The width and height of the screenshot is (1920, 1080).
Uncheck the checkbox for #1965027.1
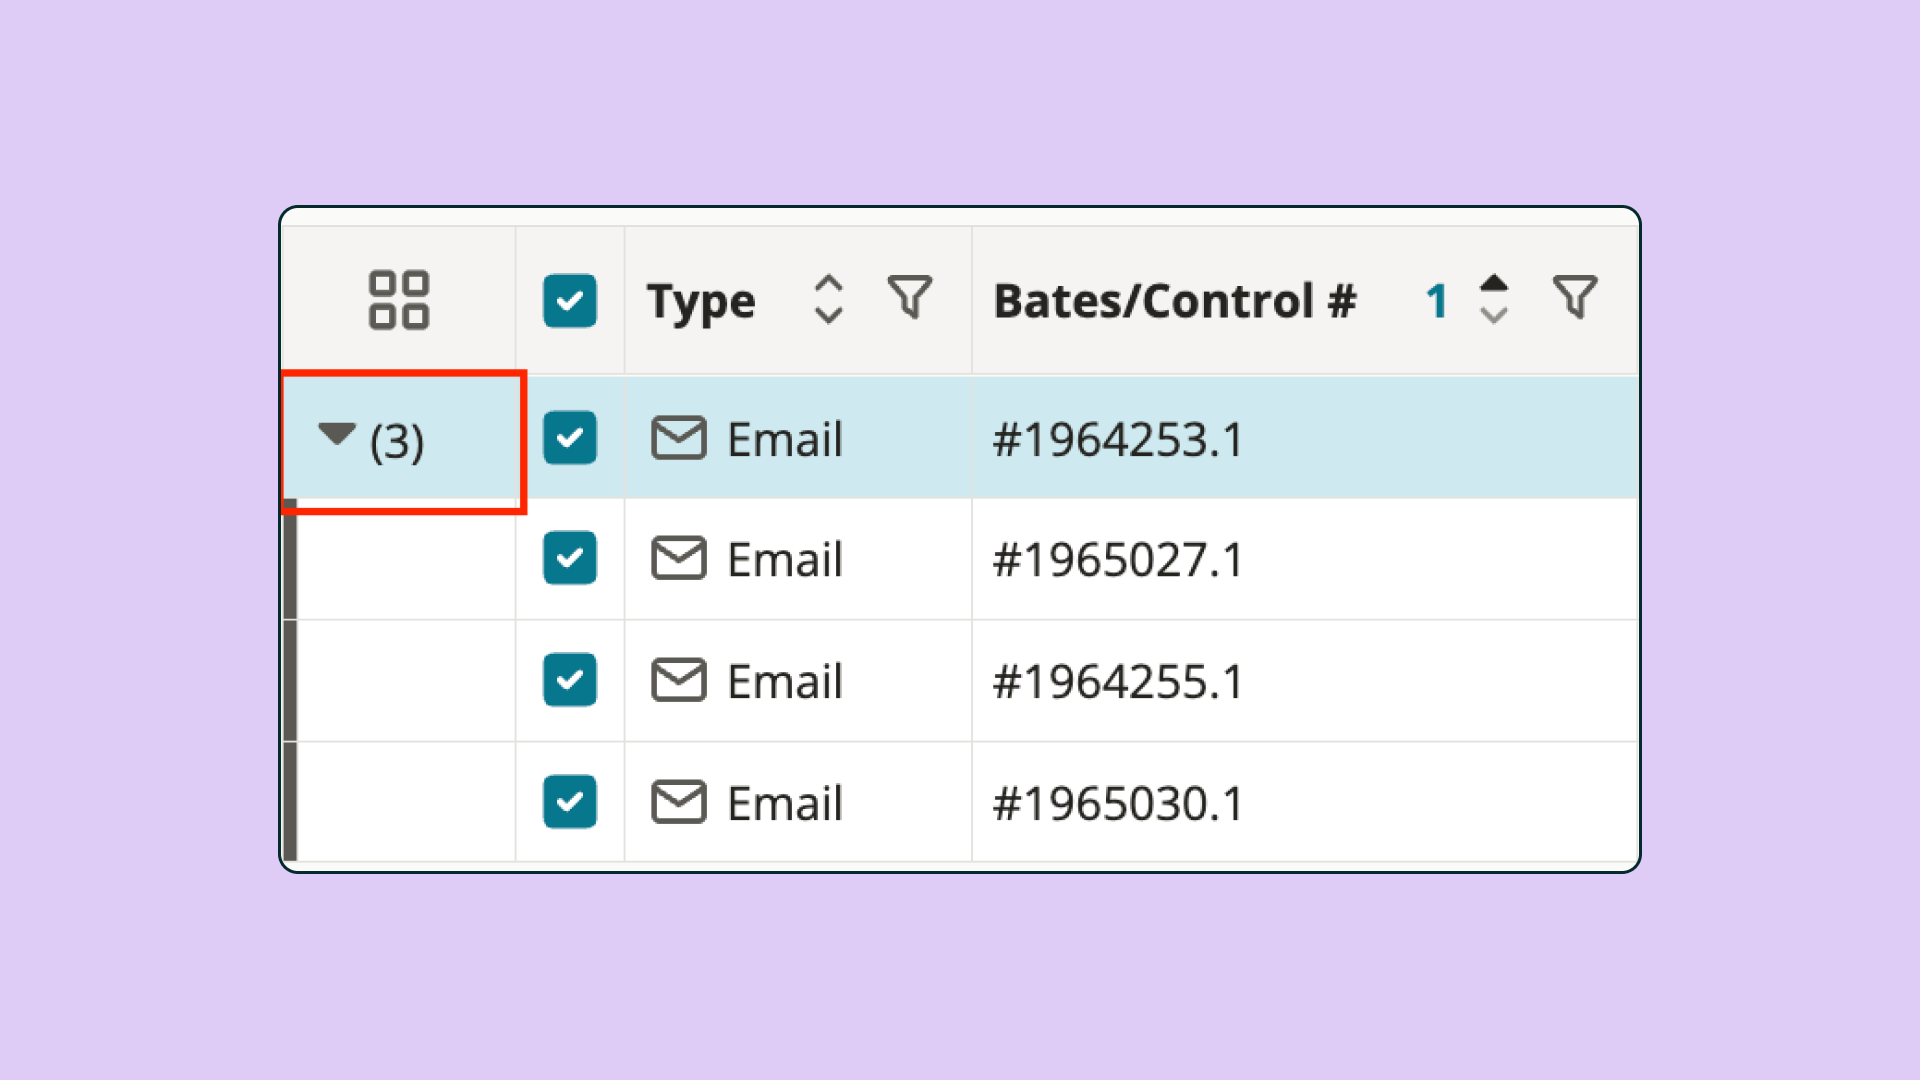(x=569, y=559)
